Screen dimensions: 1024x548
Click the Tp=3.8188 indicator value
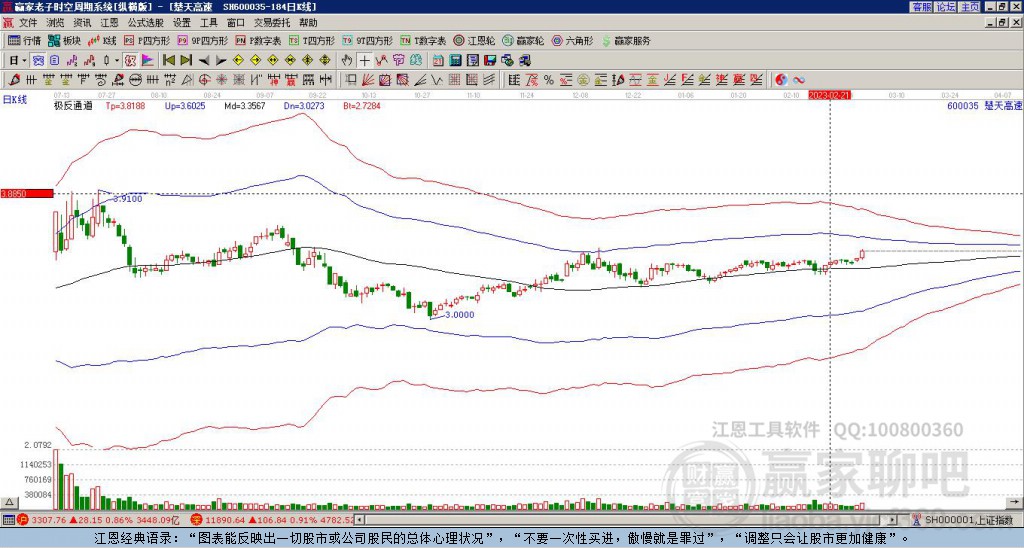coord(124,105)
